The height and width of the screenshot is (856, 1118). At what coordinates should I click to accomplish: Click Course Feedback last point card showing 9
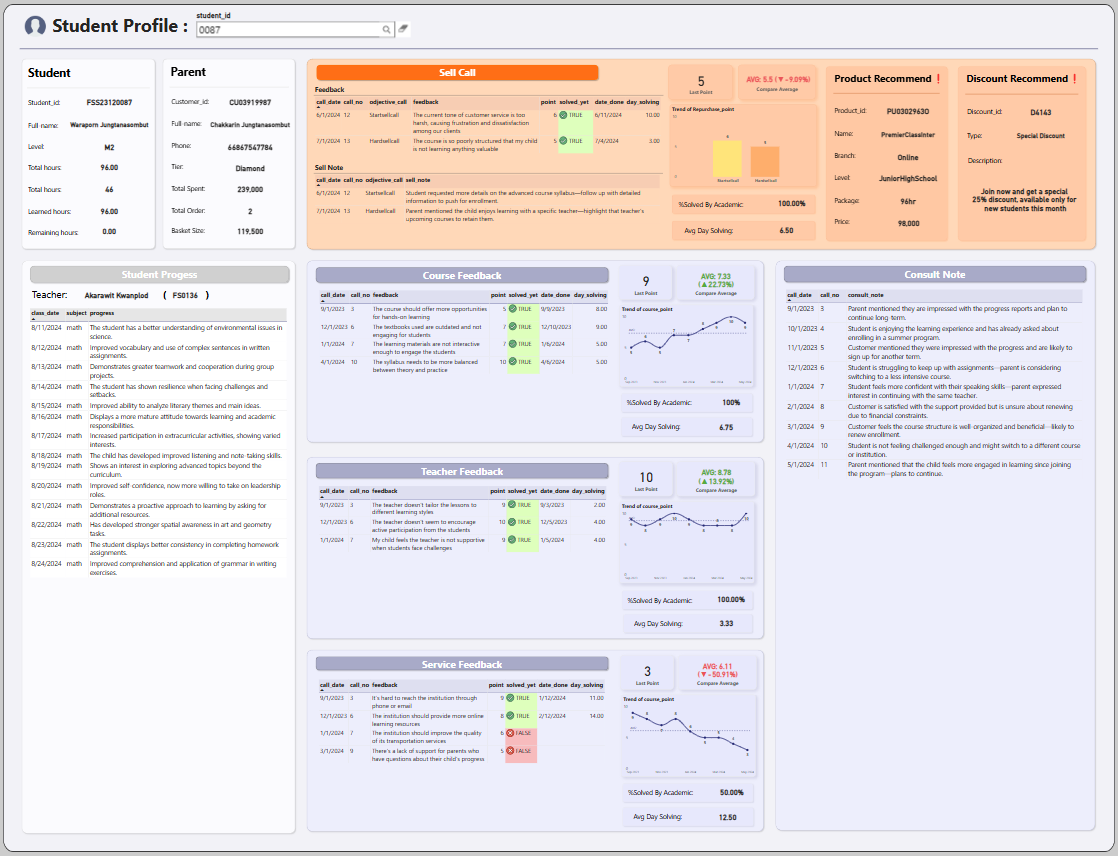[646, 283]
